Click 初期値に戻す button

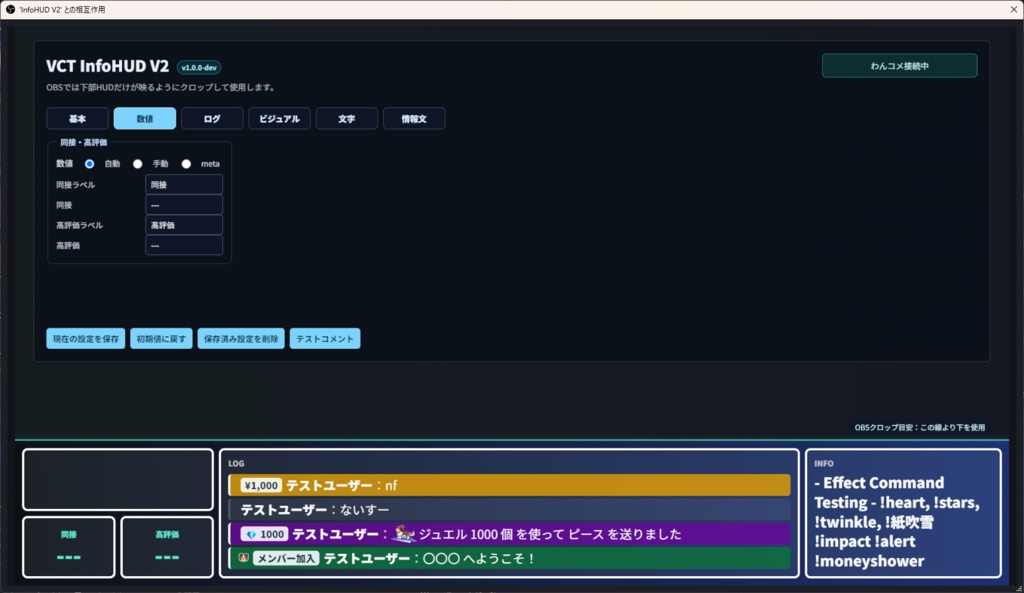click(161, 338)
